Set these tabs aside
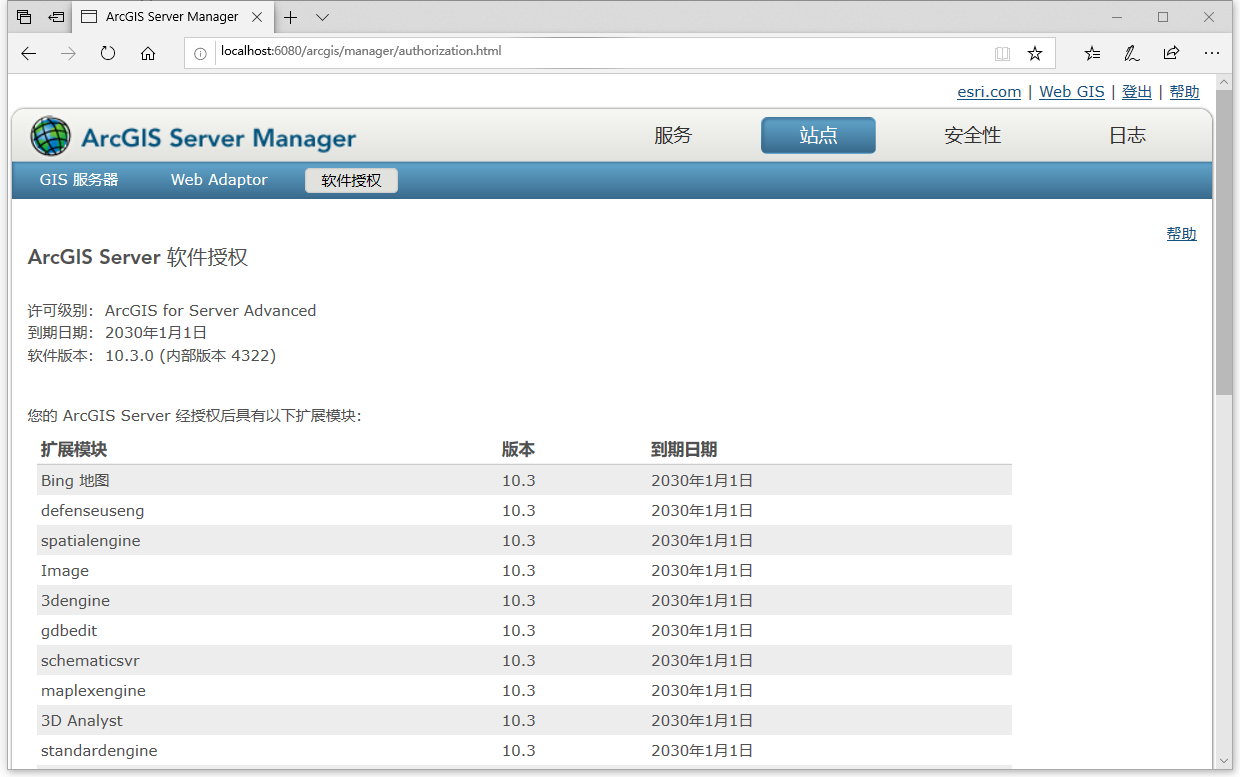 pos(57,17)
